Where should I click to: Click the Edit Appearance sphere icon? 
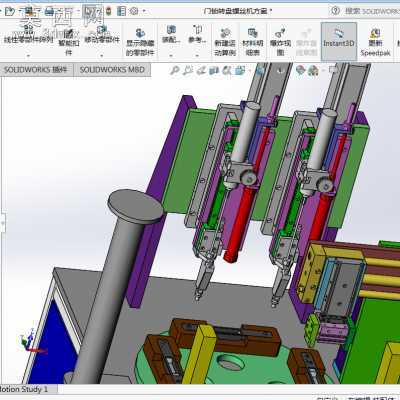click(301, 70)
